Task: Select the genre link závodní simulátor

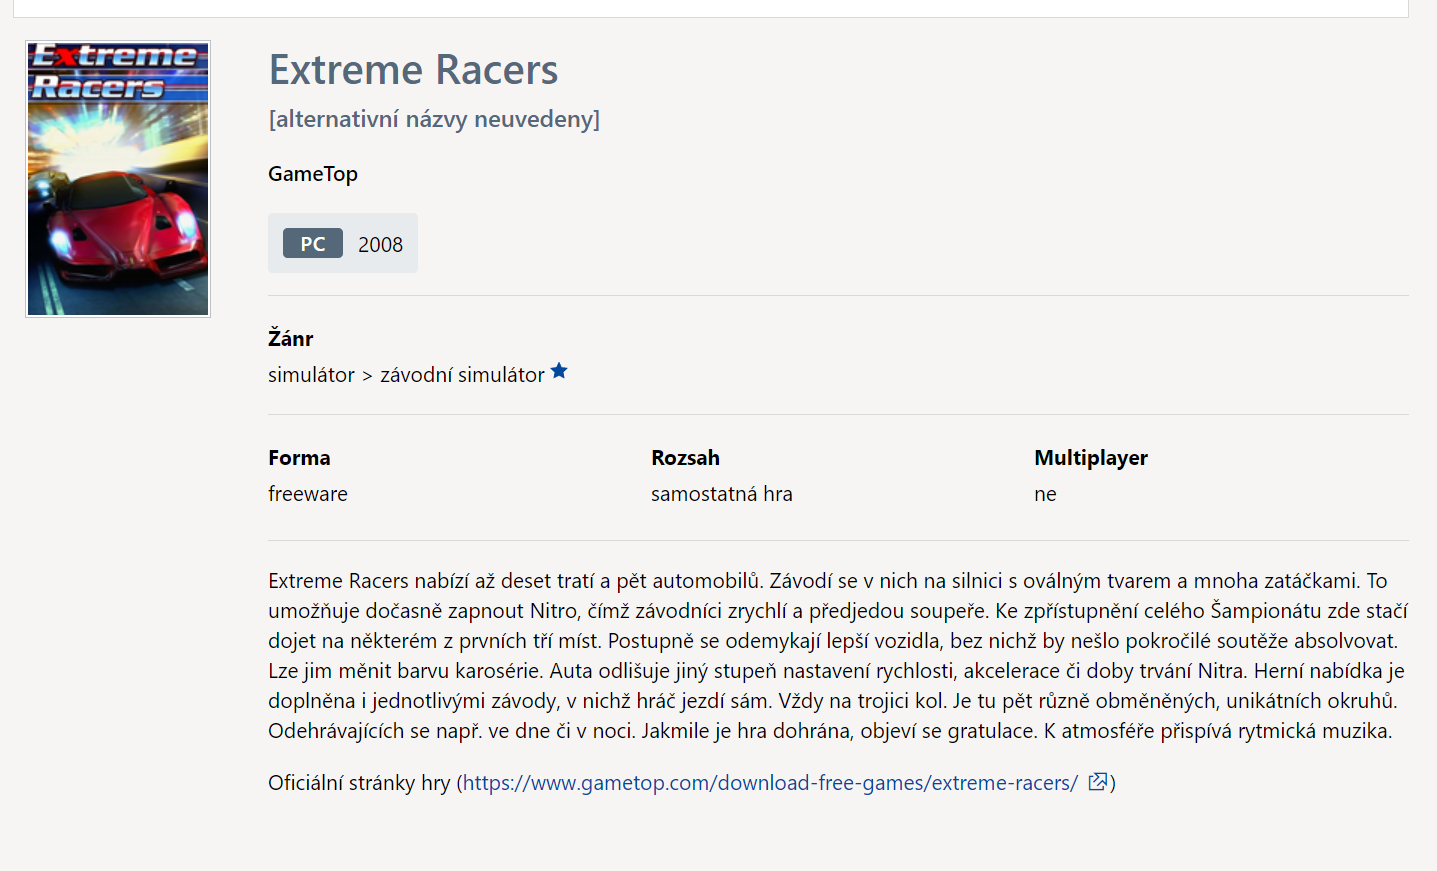Action: pos(462,375)
